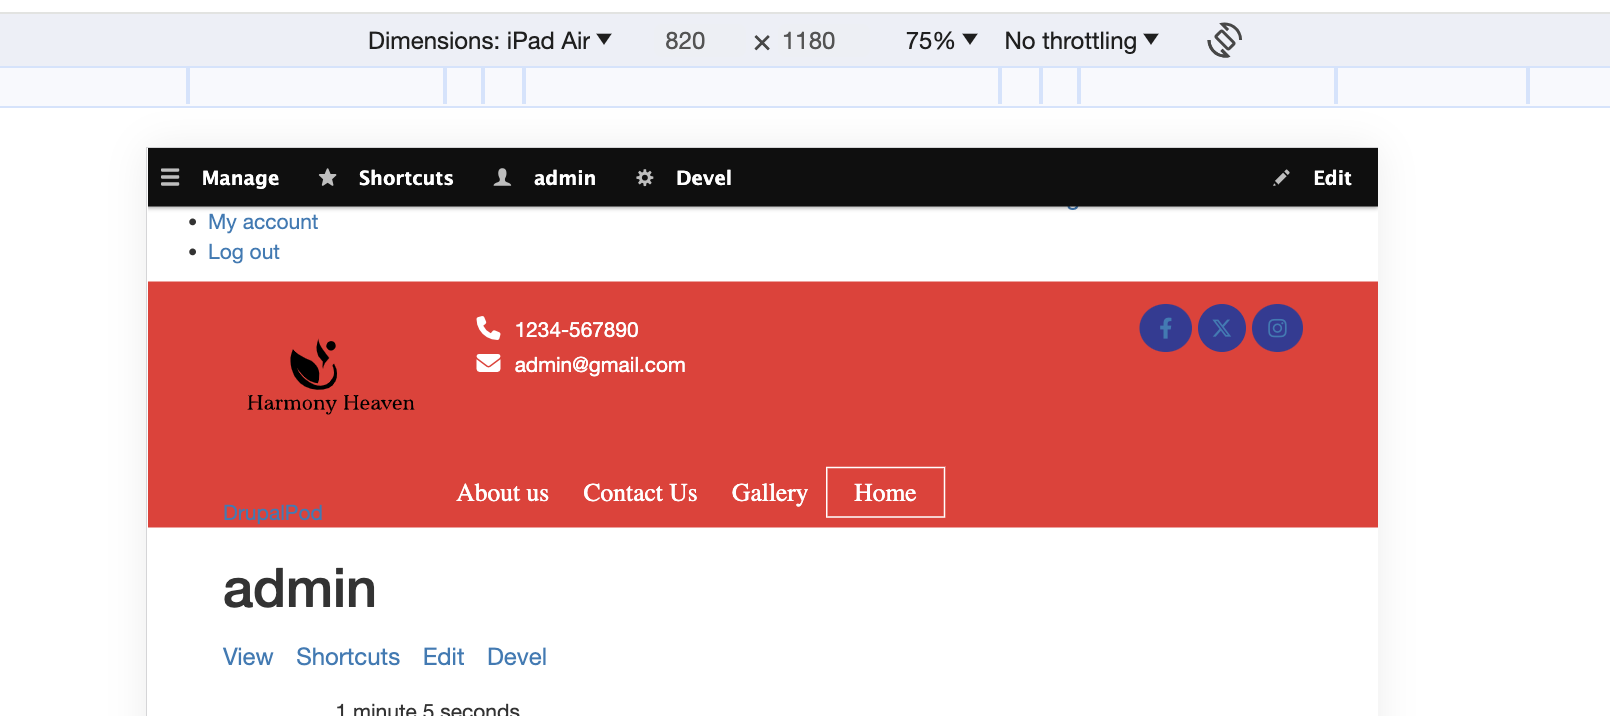This screenshot has height=716, width=1610.
Task: Open the X (Twitter) social icon
Action: [x=1221, y=328]
